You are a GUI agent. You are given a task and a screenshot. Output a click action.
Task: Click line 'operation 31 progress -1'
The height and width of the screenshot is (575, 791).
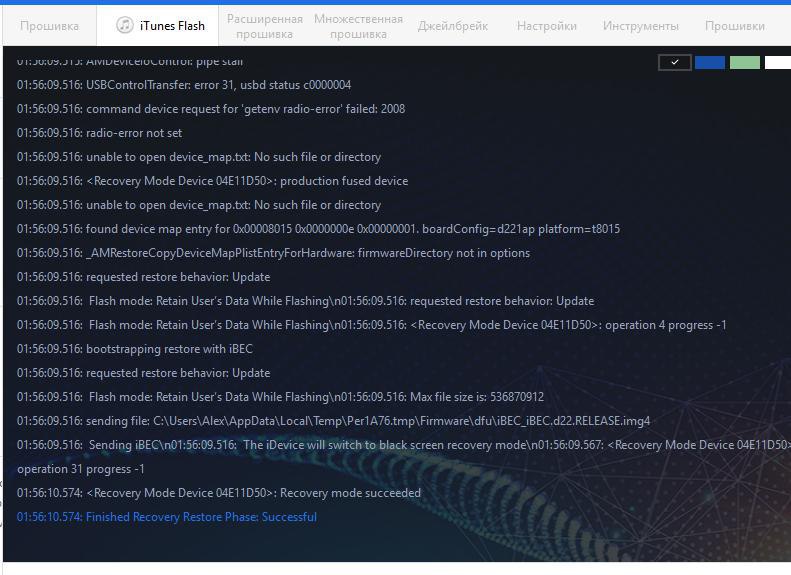(81, 469)
